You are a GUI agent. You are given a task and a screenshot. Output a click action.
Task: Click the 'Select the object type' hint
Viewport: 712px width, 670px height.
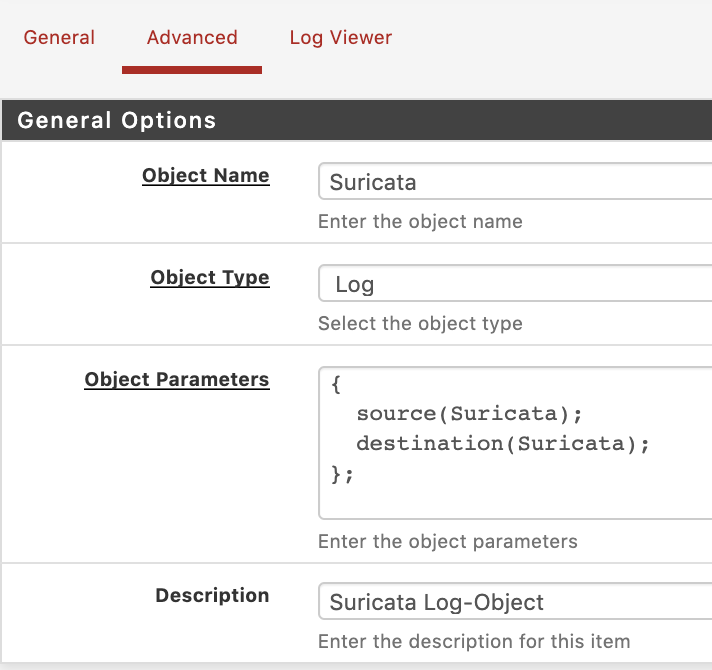pyautogui.click(x=420, y=324)
